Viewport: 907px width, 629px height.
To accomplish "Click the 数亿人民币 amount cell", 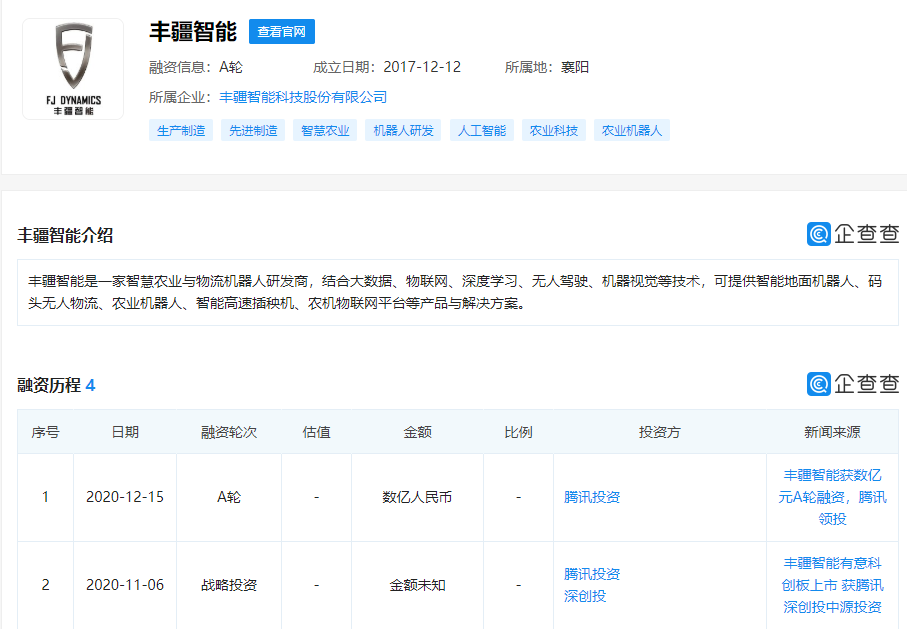I will pos(417,497).
